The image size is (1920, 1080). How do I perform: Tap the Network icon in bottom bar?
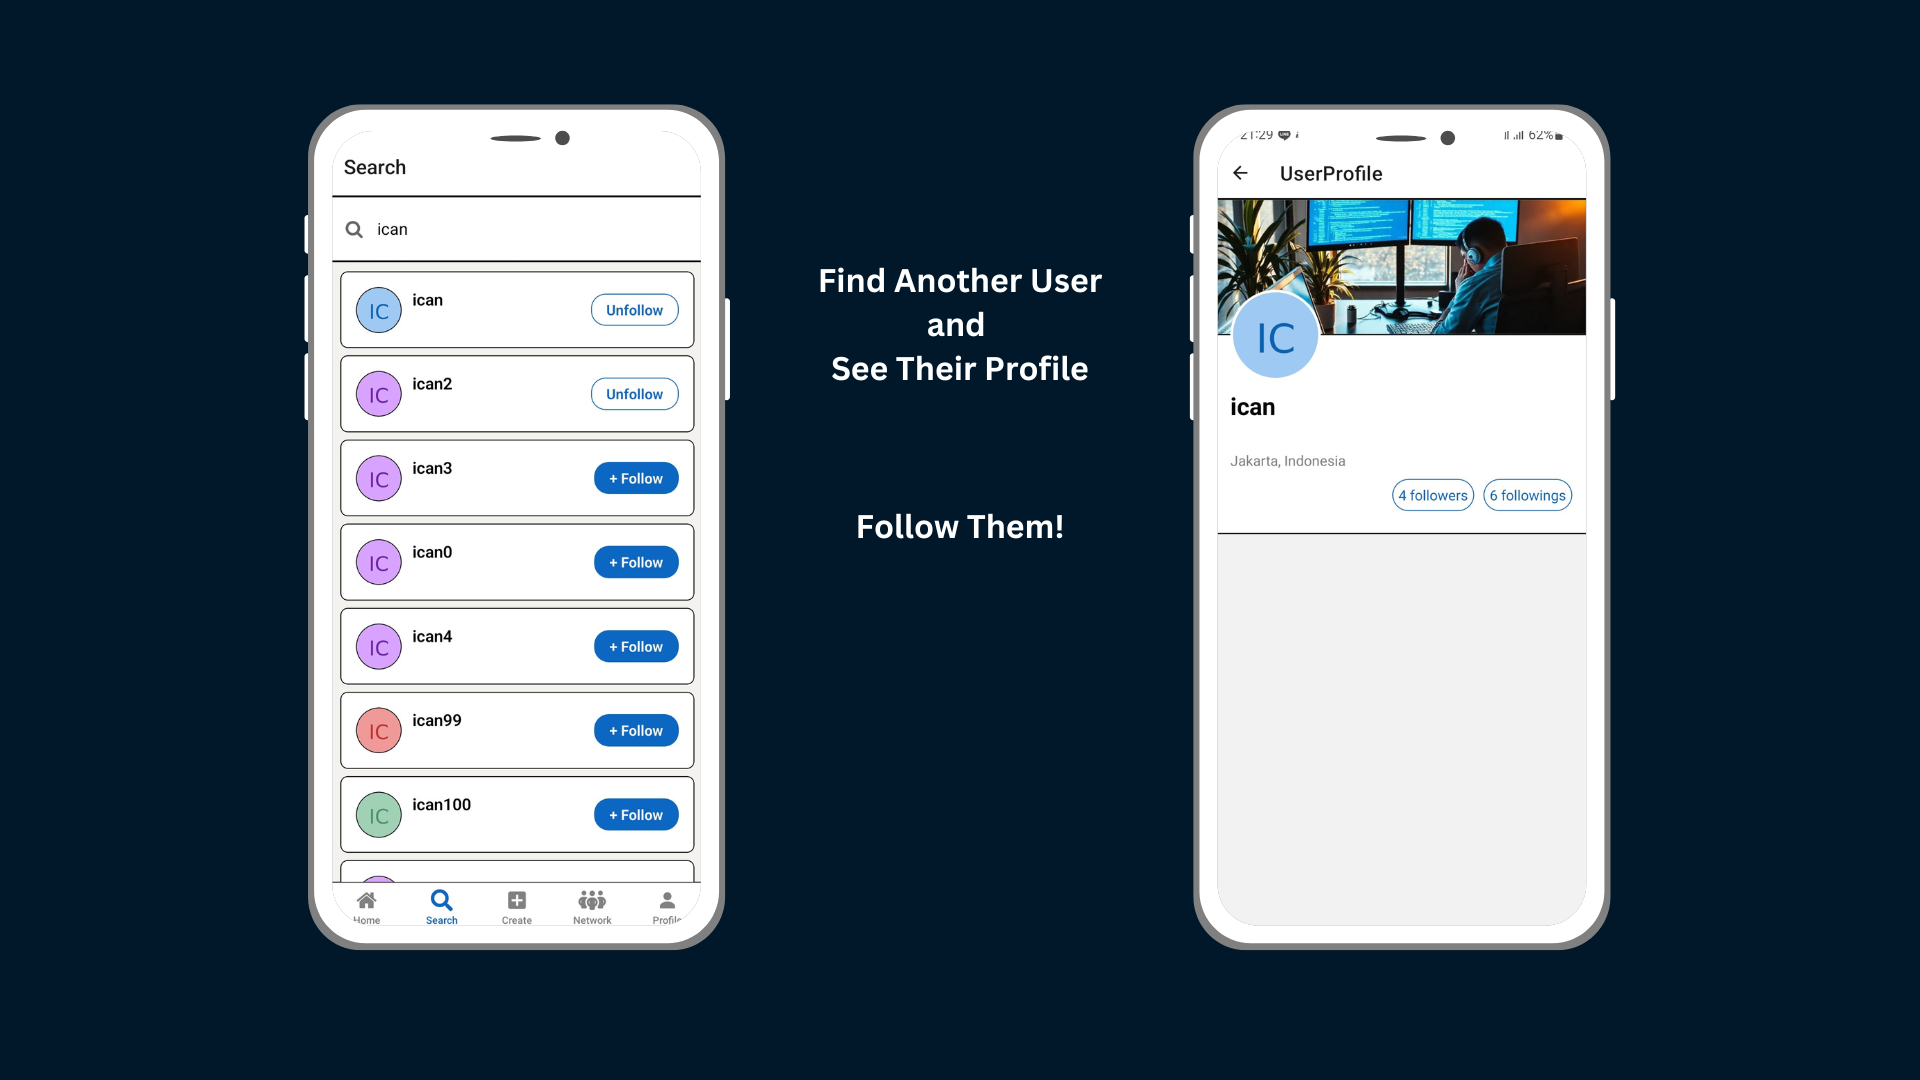pos(592,906)
